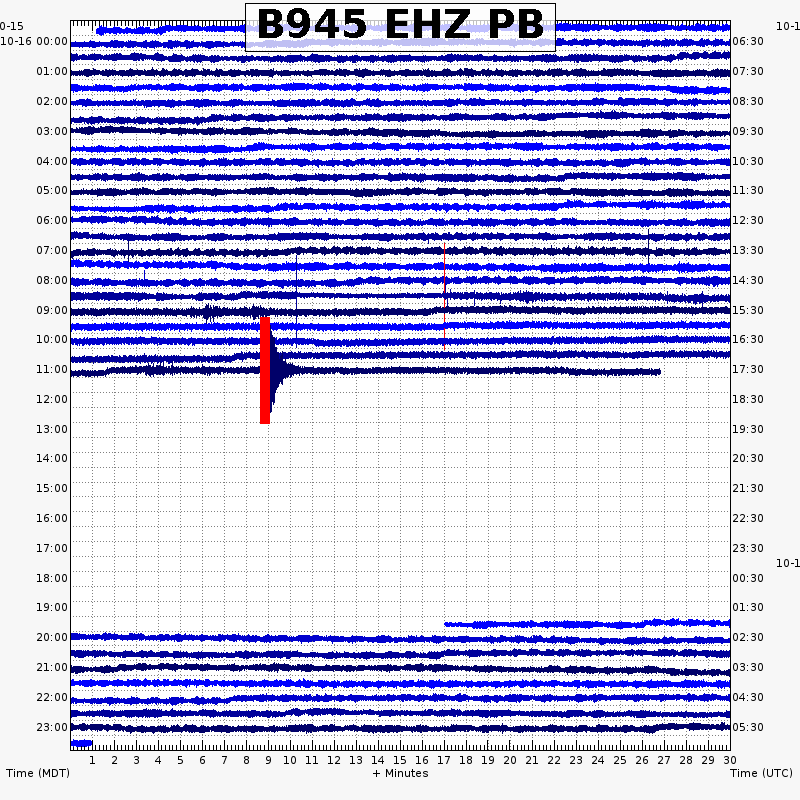The width and height of the screenshot is (800, 800).
Task: Click minute tick label "13" on bottom axis
Action: [x=356, y=760]
